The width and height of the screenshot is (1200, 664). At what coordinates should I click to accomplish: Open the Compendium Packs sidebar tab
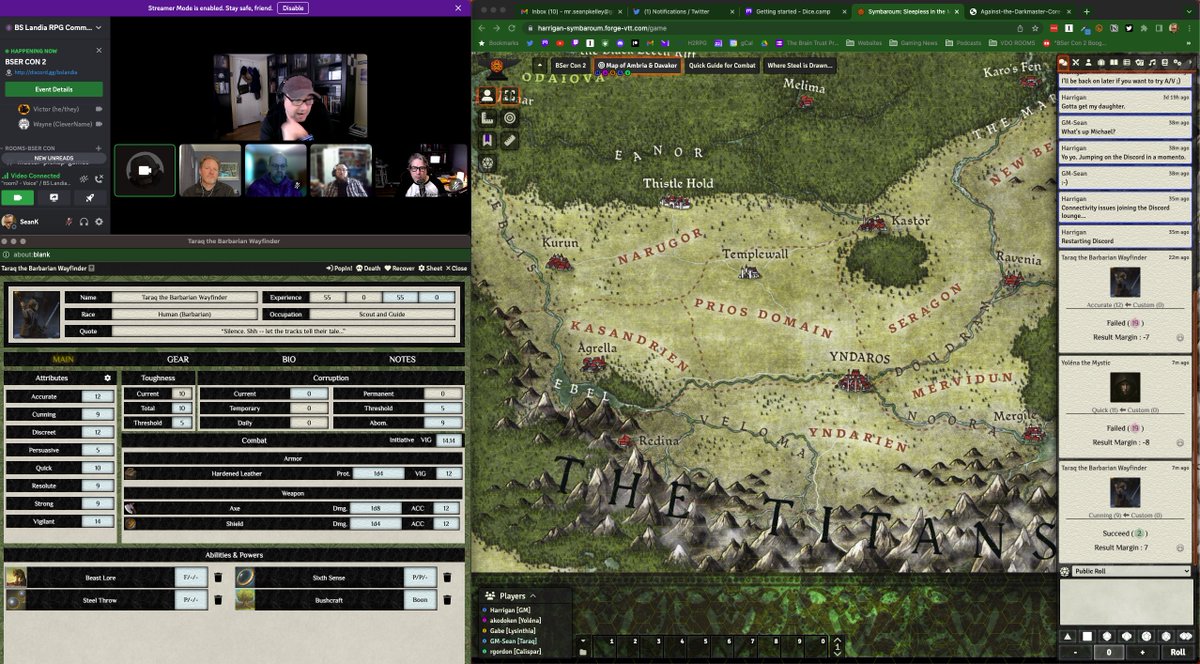(1165, 62)
